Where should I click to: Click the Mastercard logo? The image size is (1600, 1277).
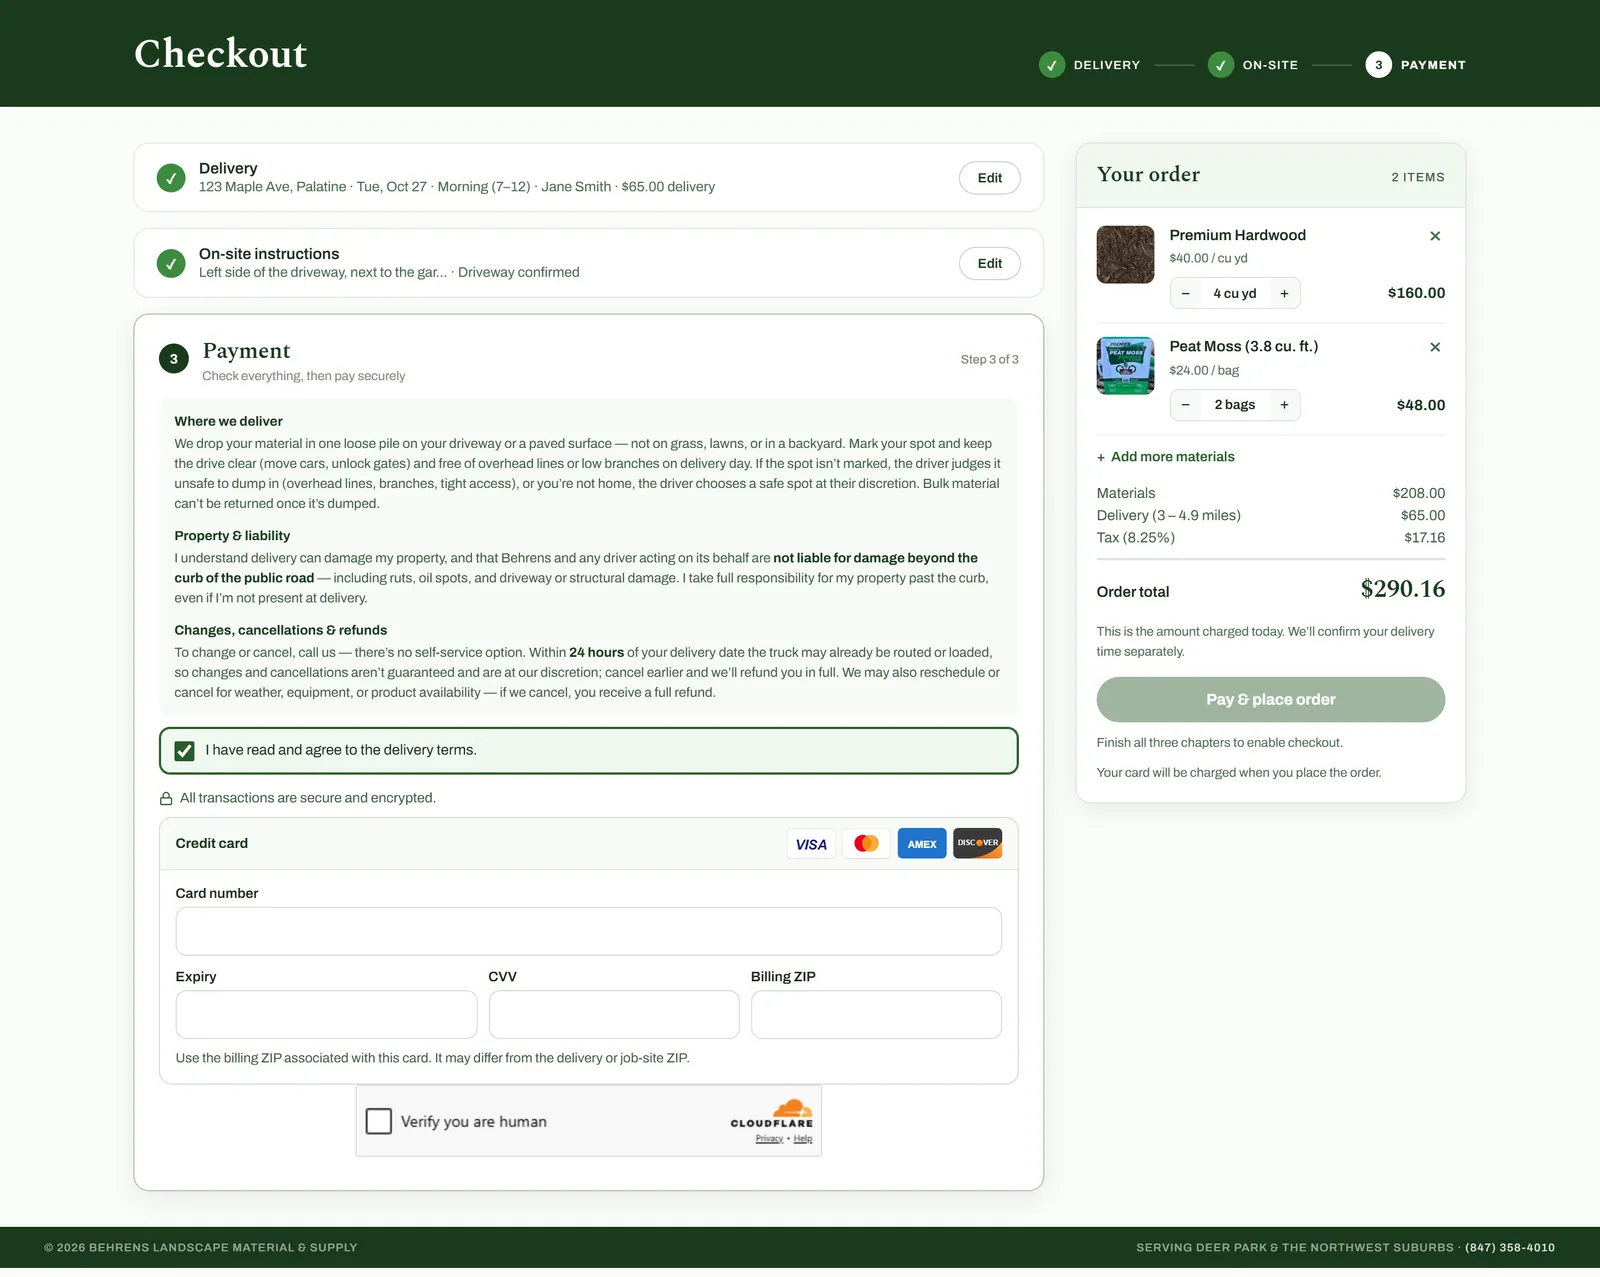click(866, 844)
